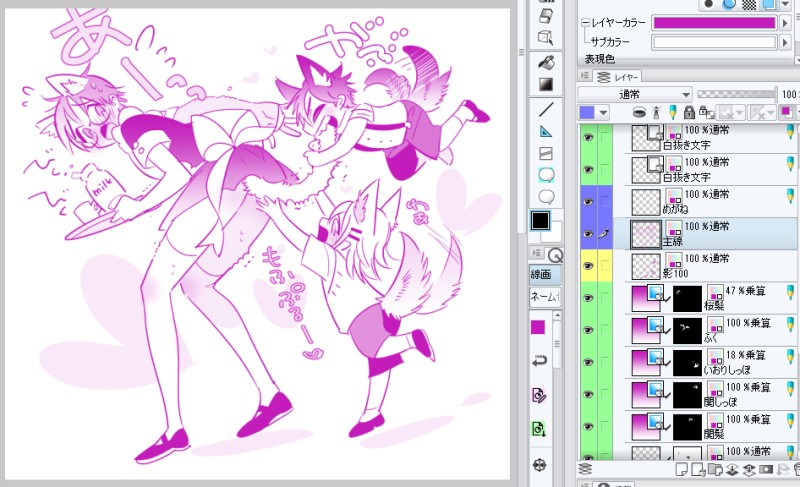
Task: Select the Fill bucket tool
Action: tap(546, 62)
